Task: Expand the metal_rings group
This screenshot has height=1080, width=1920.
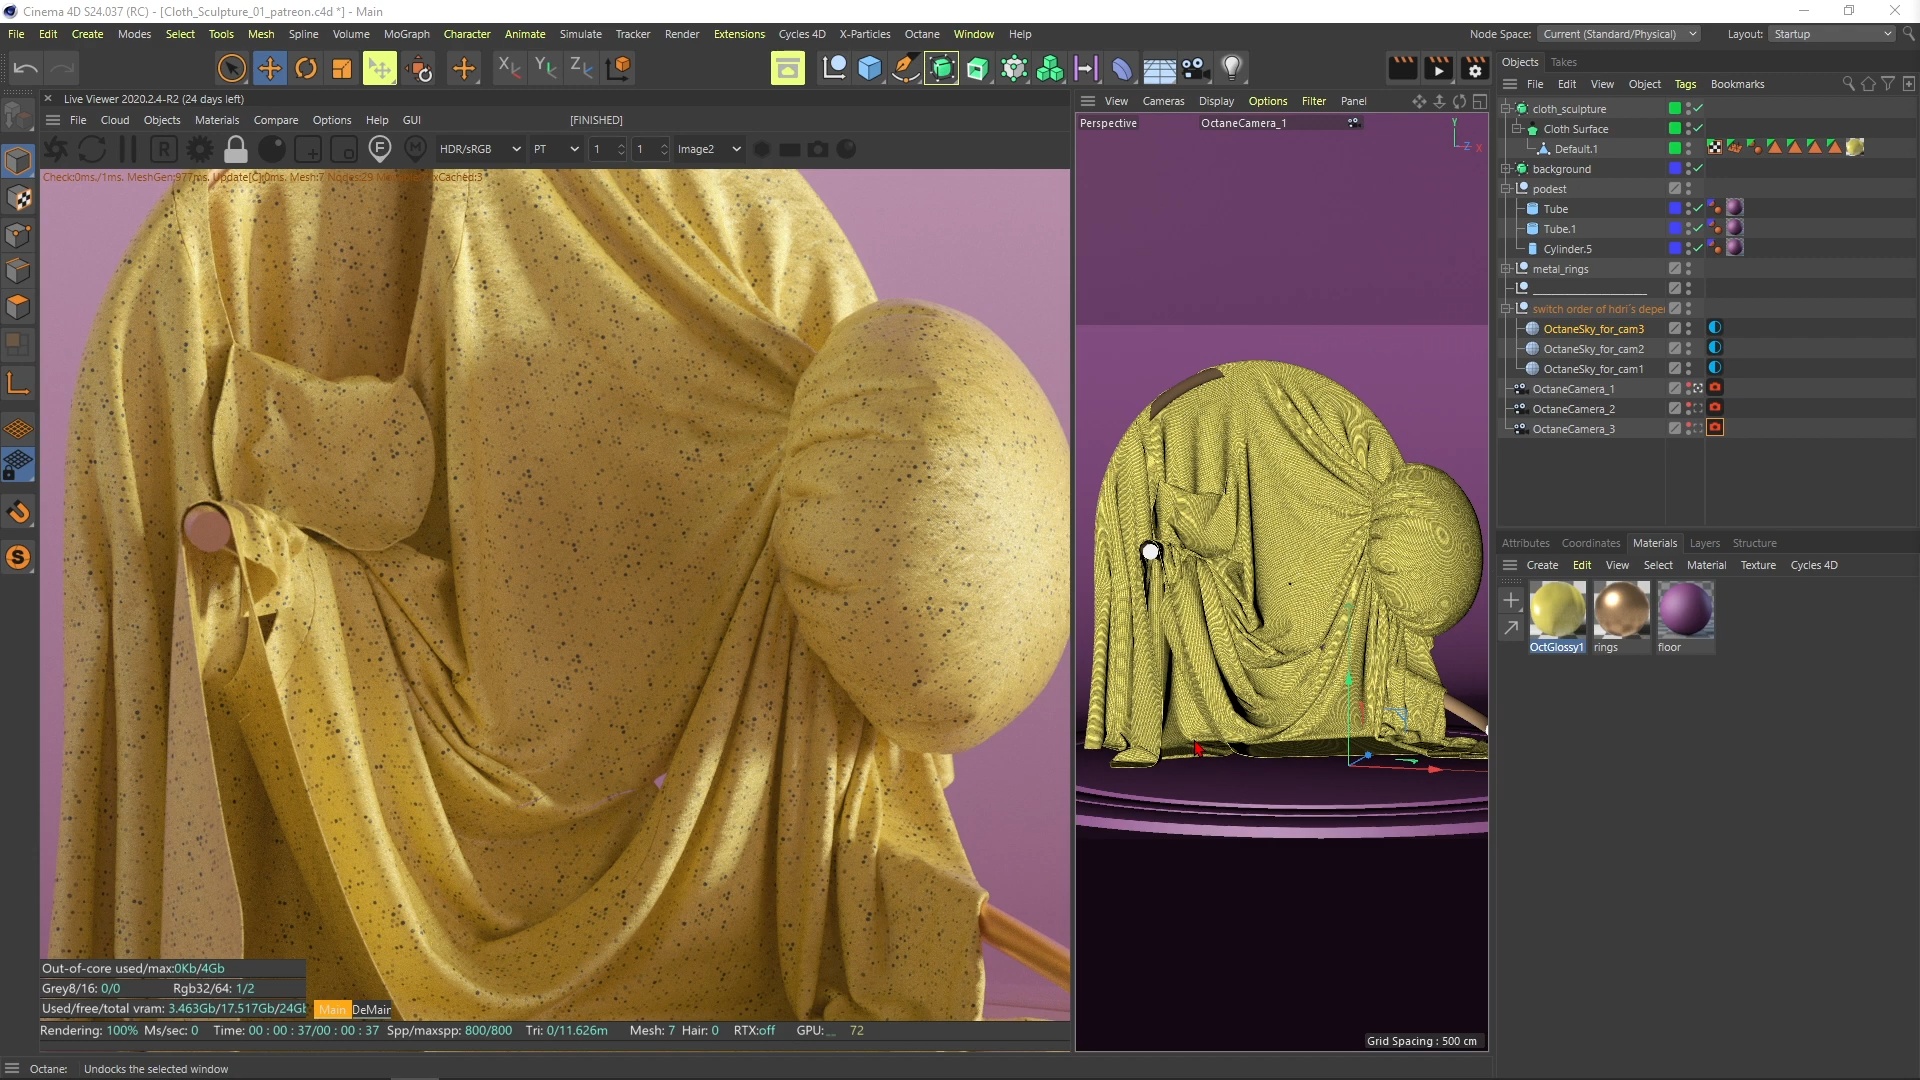Action: pos(1506,269)
